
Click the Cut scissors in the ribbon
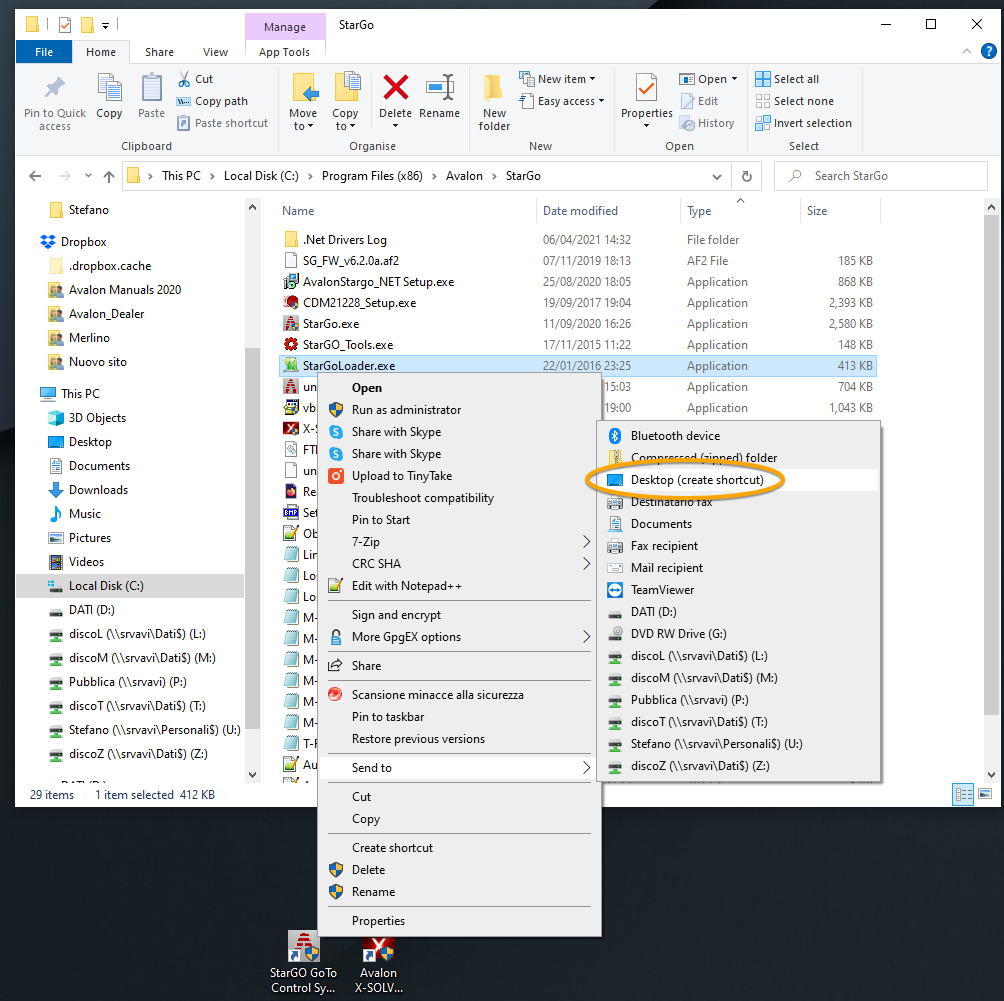(x=184, y=79)
